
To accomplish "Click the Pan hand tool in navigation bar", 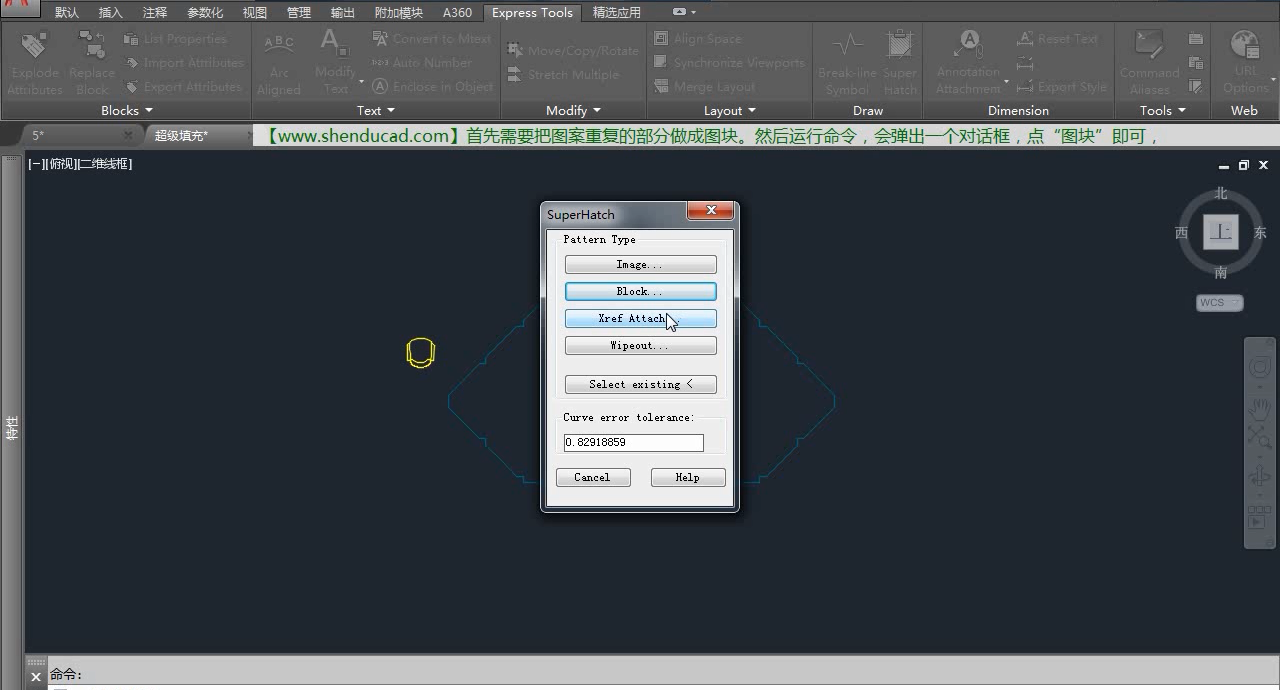I will [1259, 409].
